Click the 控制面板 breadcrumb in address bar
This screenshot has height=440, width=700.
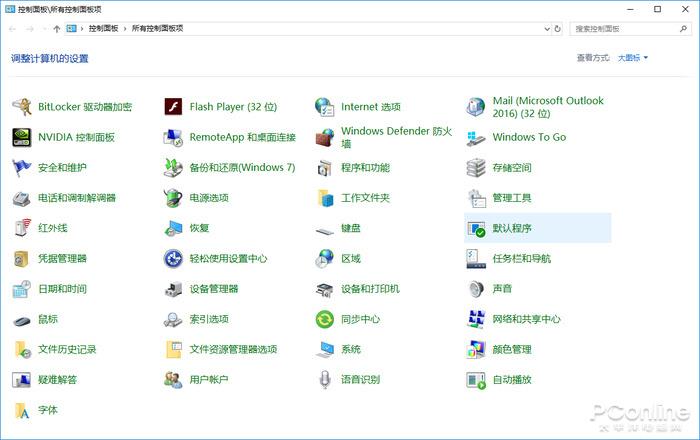pos(103,29)
